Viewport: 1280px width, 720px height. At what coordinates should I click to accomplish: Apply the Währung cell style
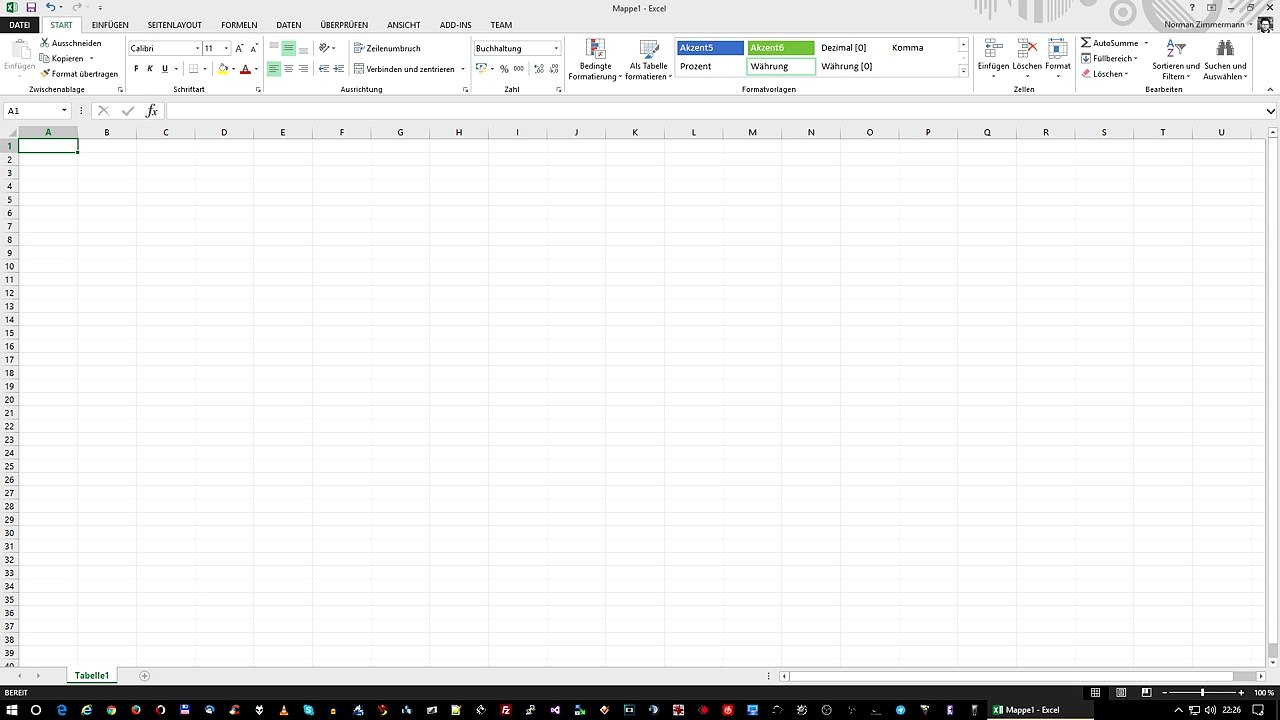[x=781, y=66]
